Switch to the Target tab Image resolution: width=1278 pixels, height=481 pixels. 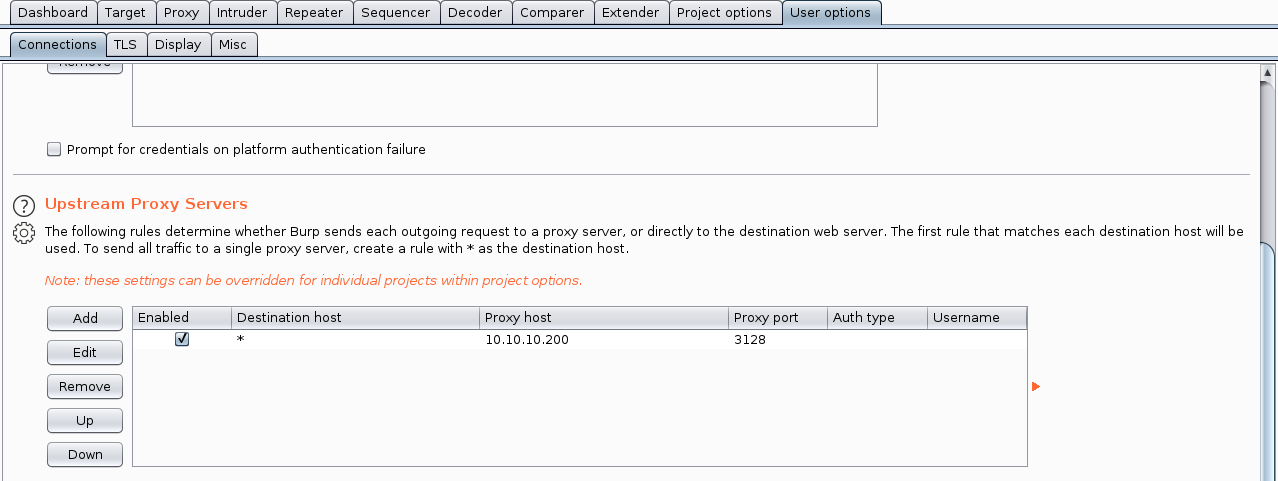(x=125, y=13)
